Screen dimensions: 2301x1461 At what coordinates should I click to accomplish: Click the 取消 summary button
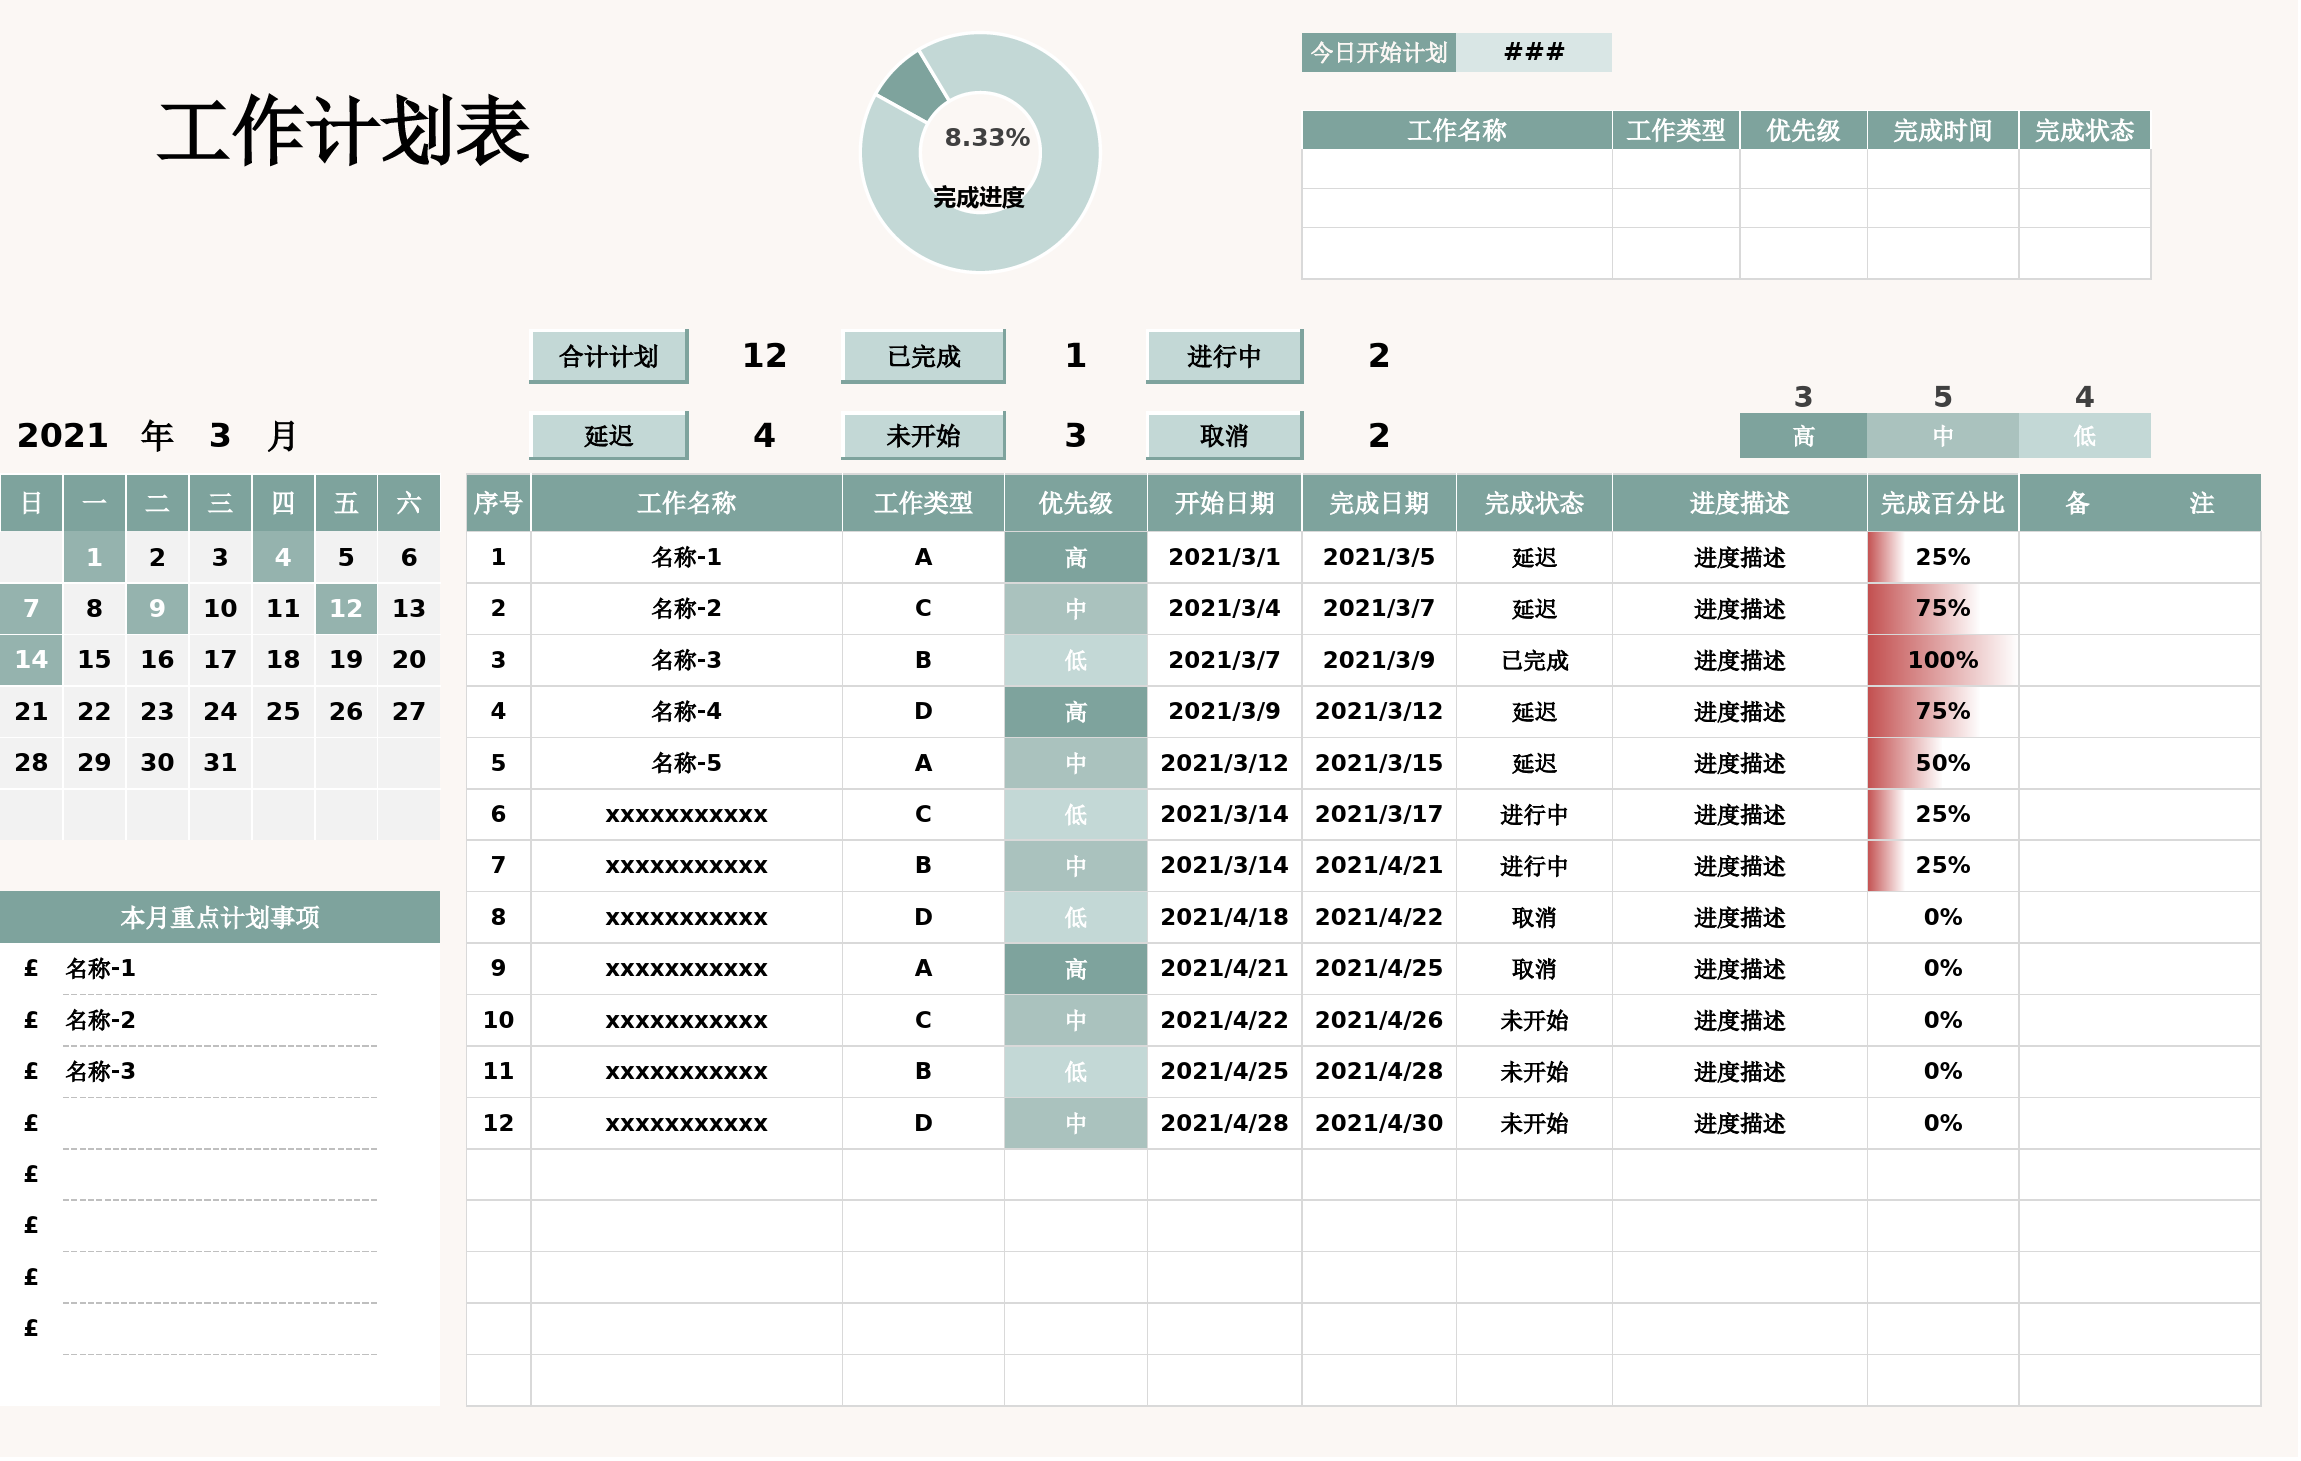click(x=1225, y=436)
